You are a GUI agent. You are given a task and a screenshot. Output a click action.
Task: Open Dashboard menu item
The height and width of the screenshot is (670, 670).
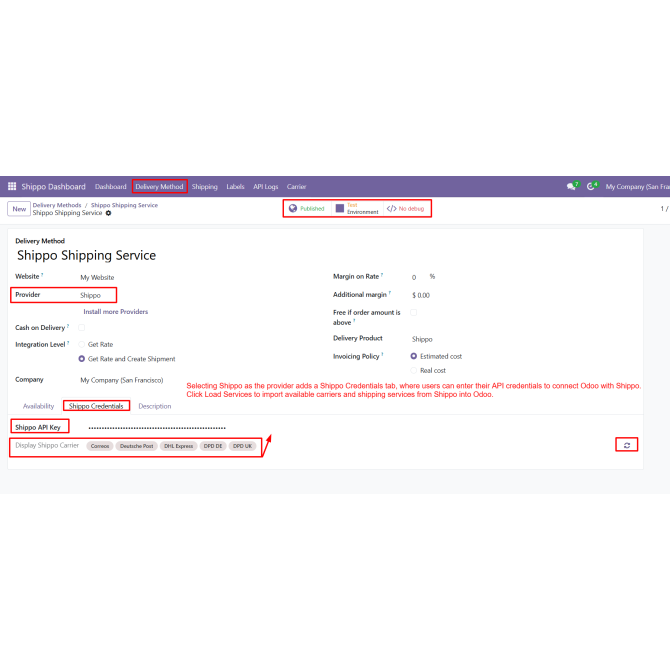(111, 187)
